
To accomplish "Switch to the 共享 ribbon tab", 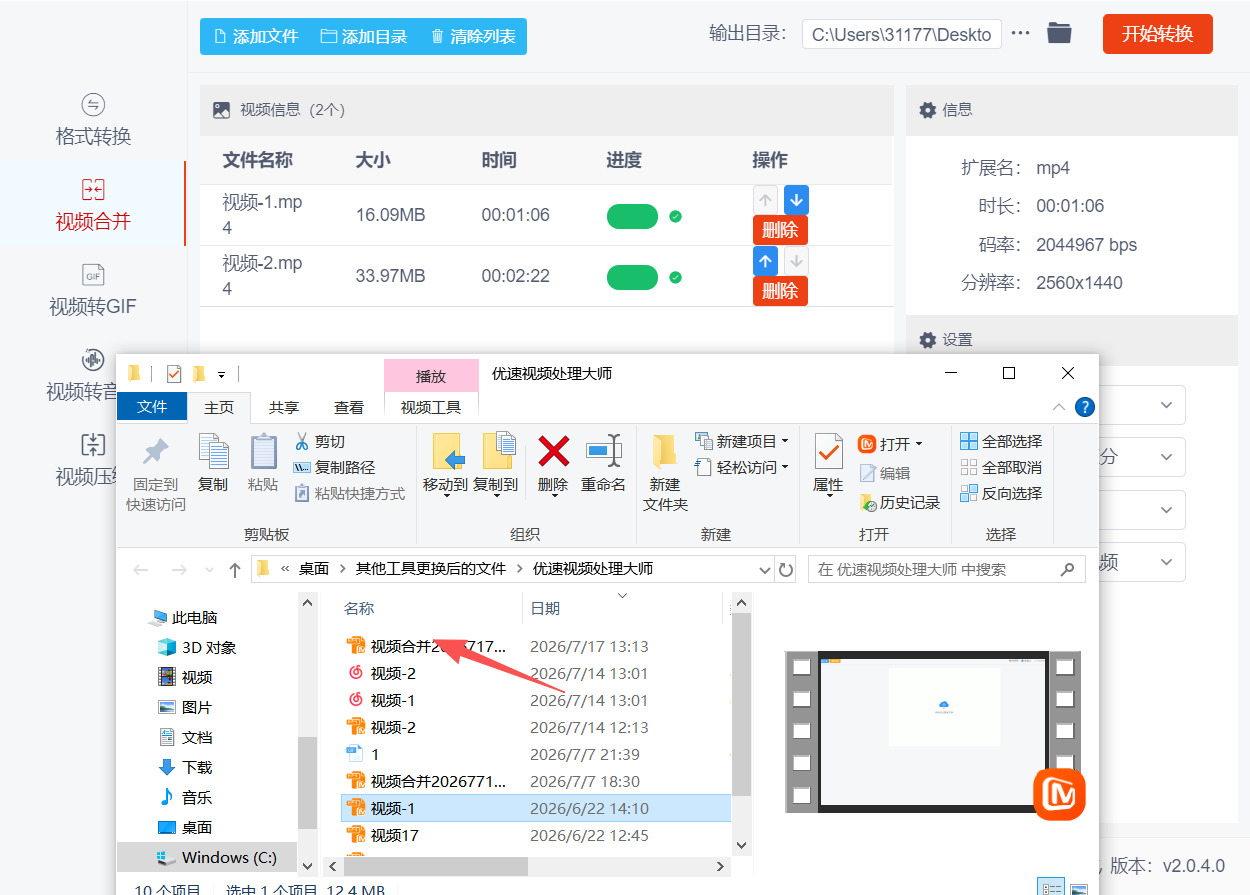I will coord(284,407).
